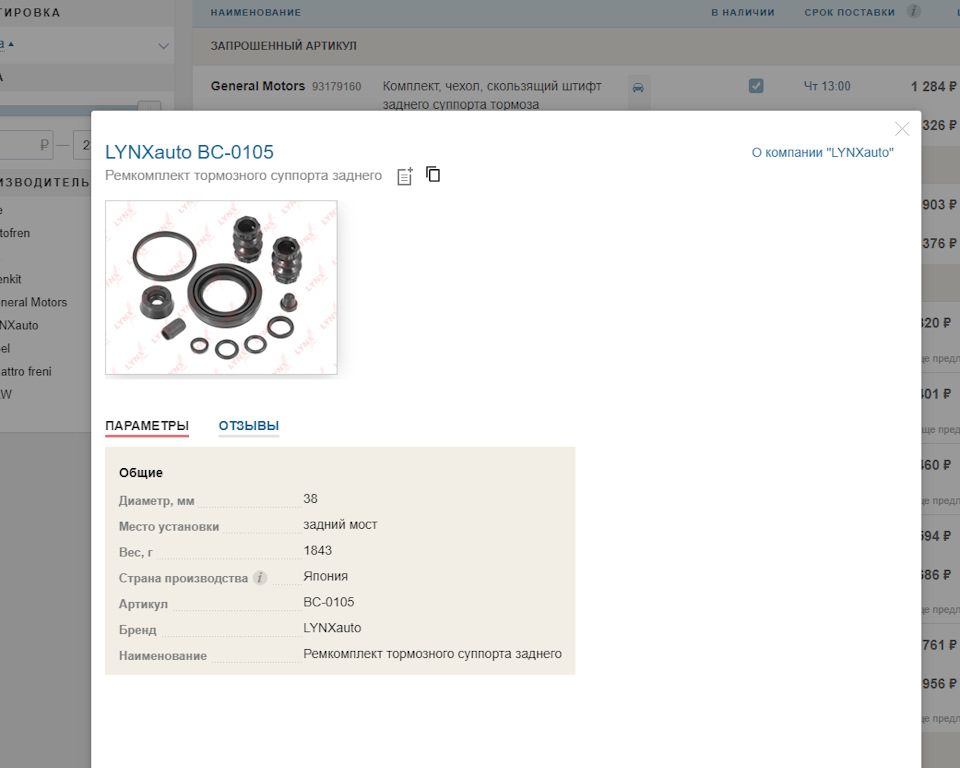The width and height of the screenshot is (960, 768).
Task: Click the price 1 284 ₽
Action: [933, 86]
